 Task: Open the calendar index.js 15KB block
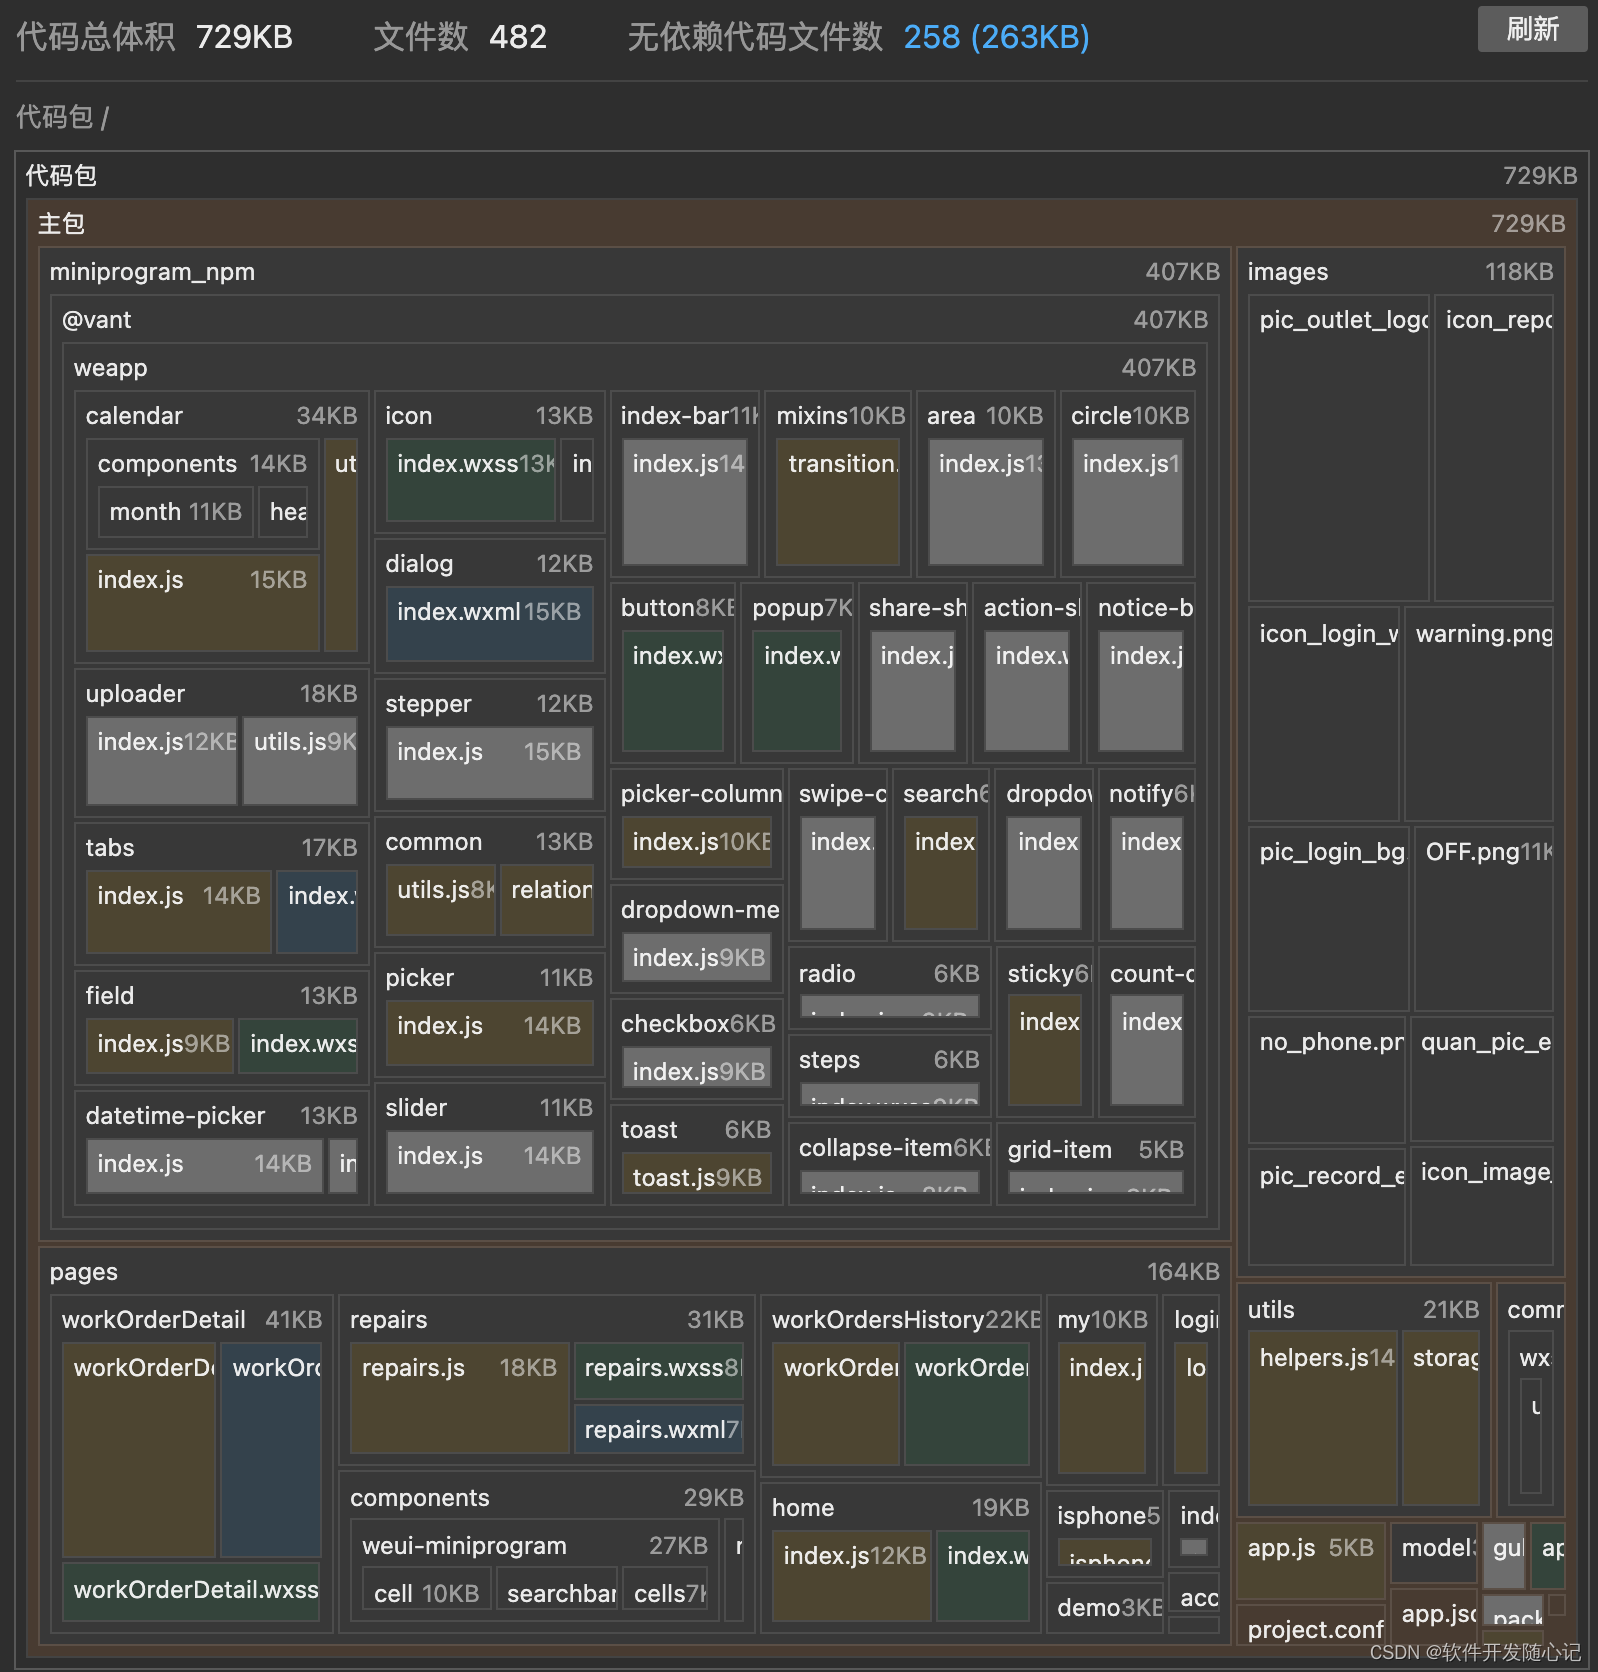pyautogui.click(x=202, y=603)
